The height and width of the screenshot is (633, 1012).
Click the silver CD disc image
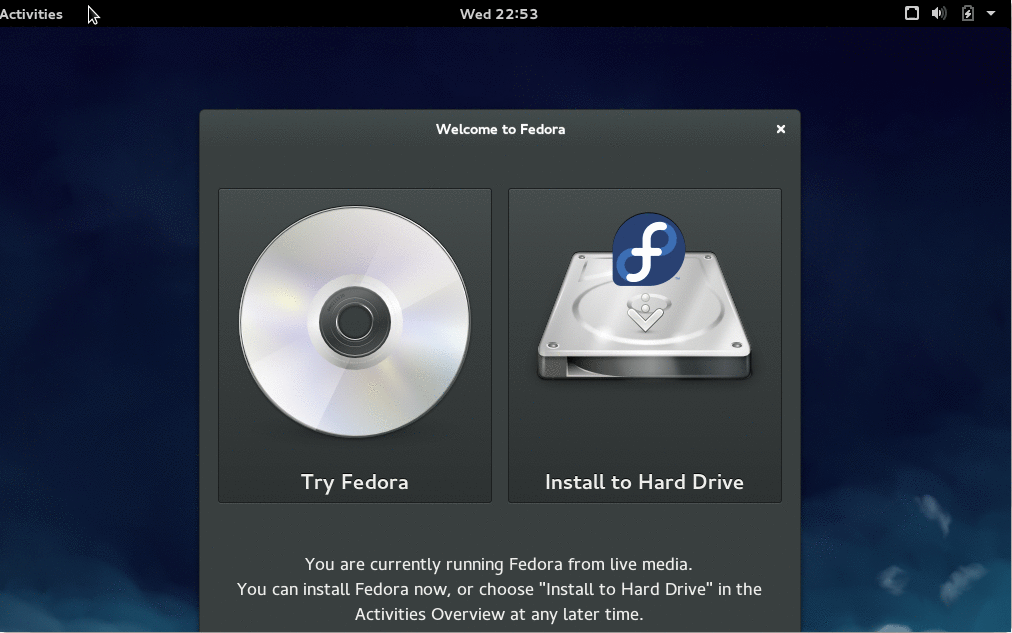click(355, 321)
